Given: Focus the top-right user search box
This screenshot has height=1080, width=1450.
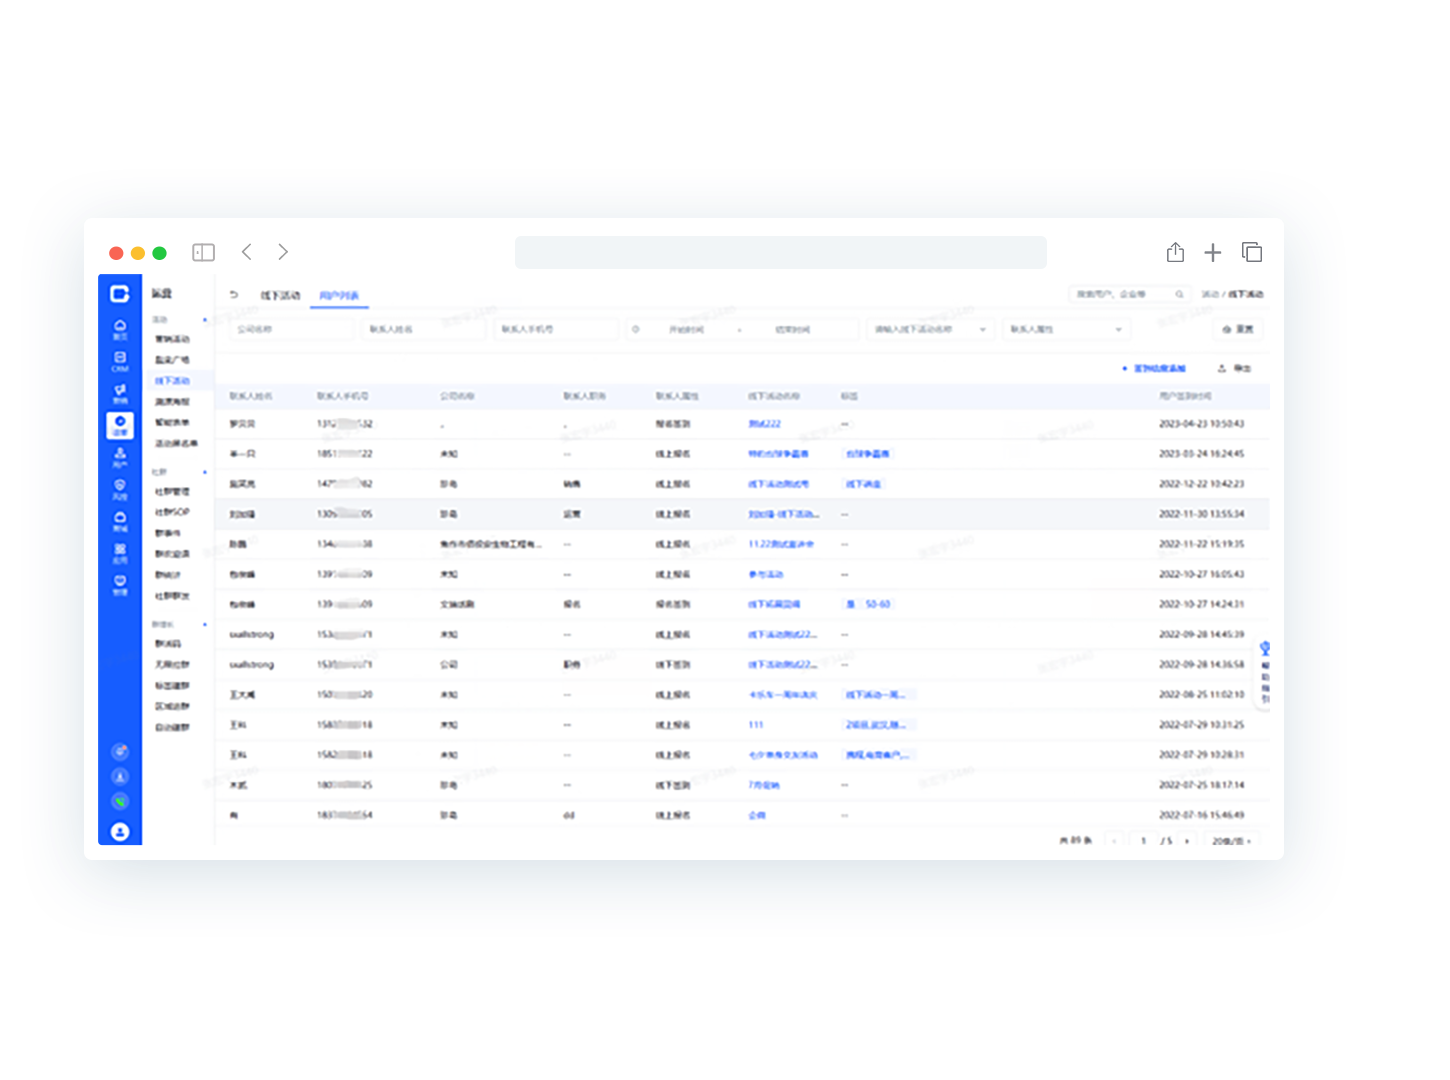Looking at the screenshot, I should [x=1129, y=294].
